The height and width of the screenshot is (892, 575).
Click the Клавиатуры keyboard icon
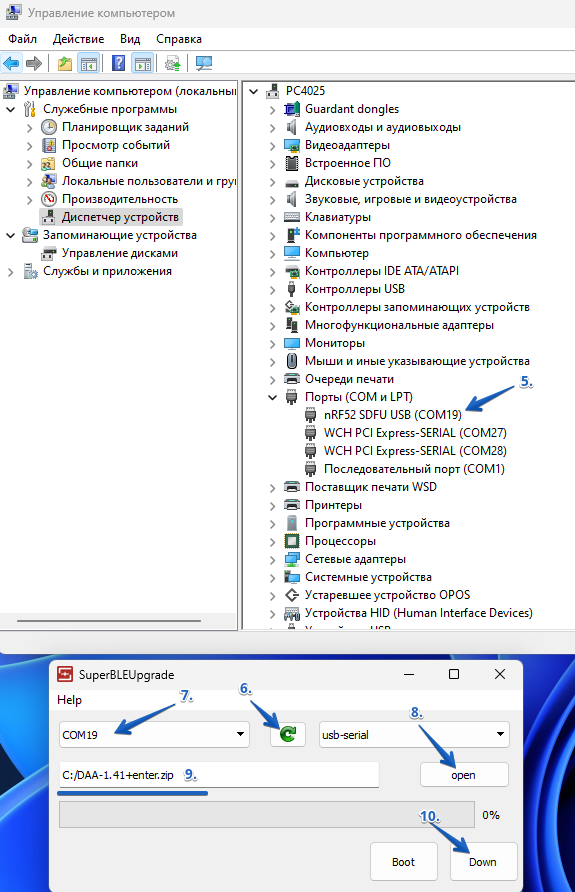pyautogui.click(x=292, y=217)
